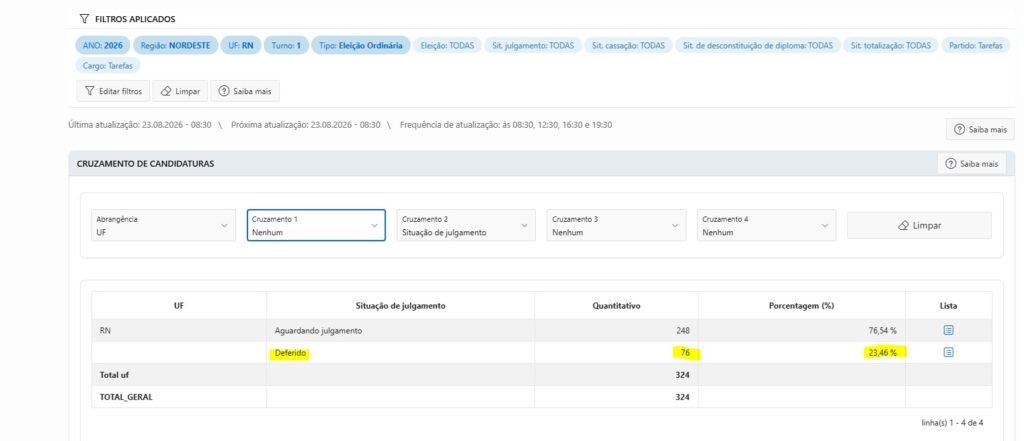Click the quantity value 76

coord(686,353)
